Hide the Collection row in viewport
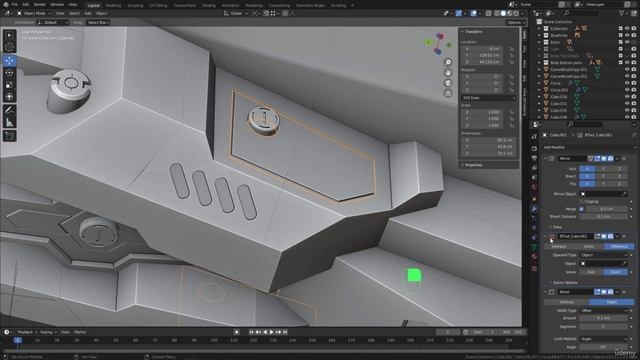This screenshot has width=640, height=360. pyautogui.click(x=627, y=29)
